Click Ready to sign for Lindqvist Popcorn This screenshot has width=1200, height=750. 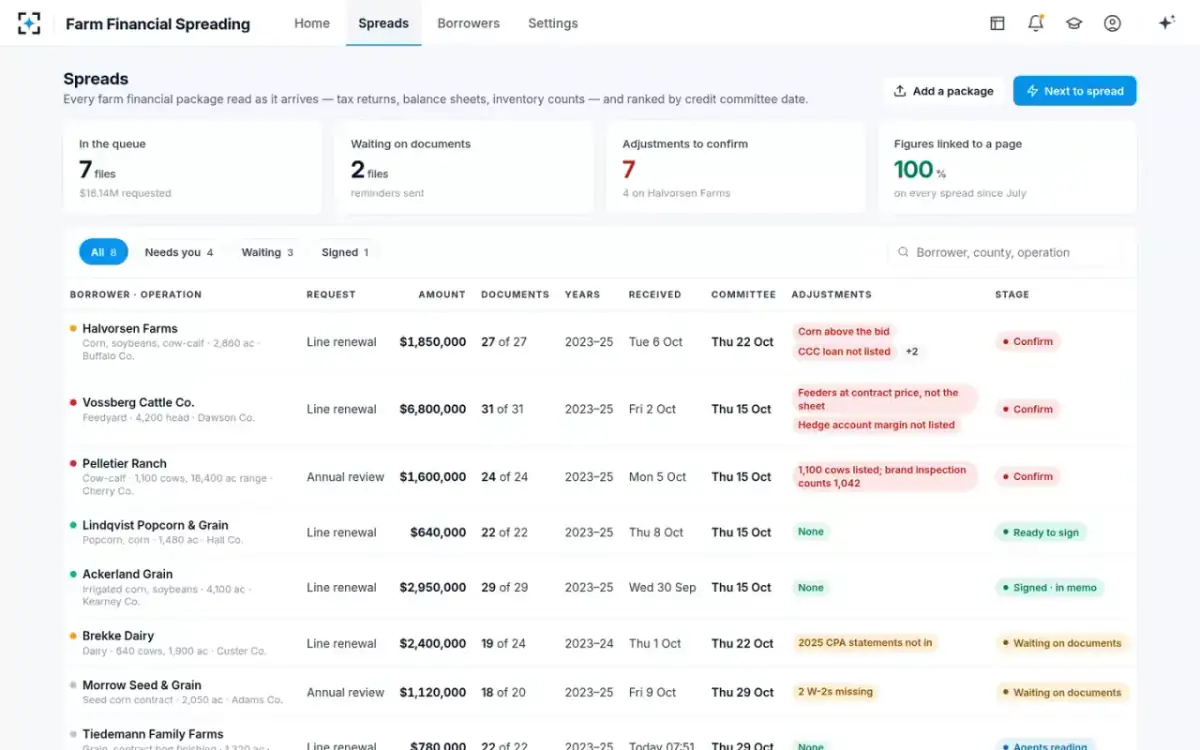coord(1040,533)
